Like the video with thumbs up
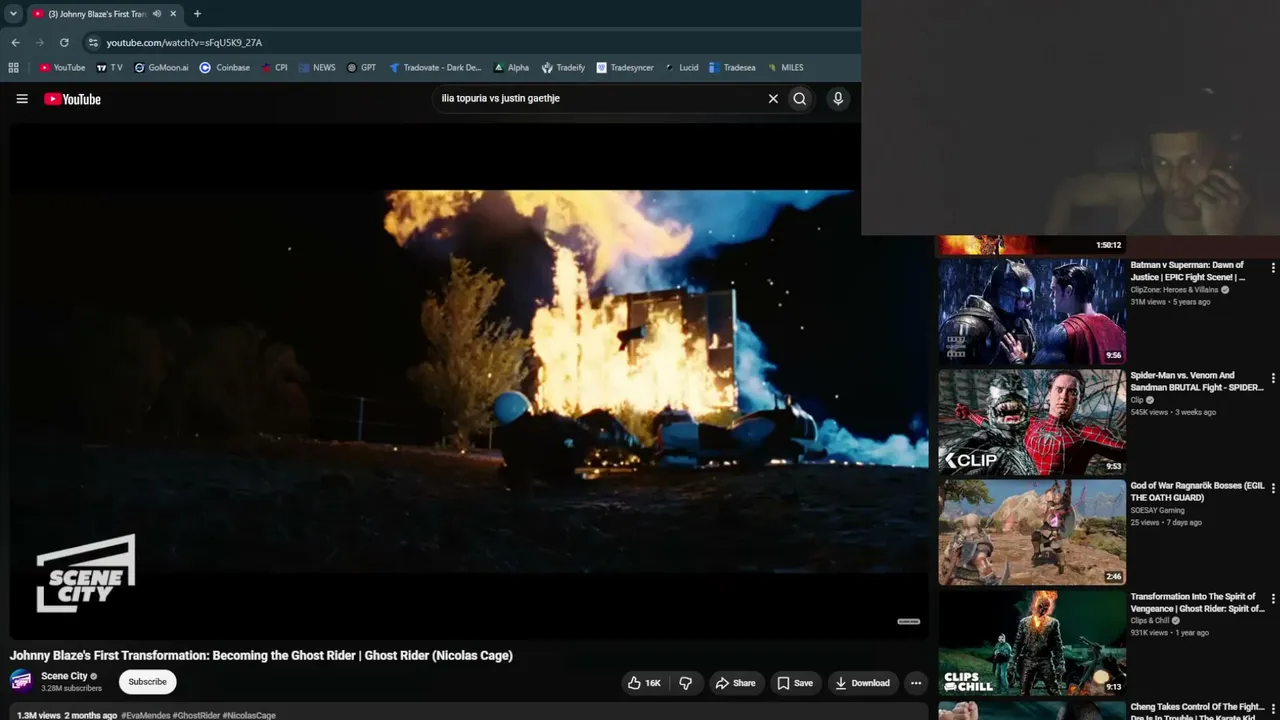The image size is (1280, 720). pos(644,683)
